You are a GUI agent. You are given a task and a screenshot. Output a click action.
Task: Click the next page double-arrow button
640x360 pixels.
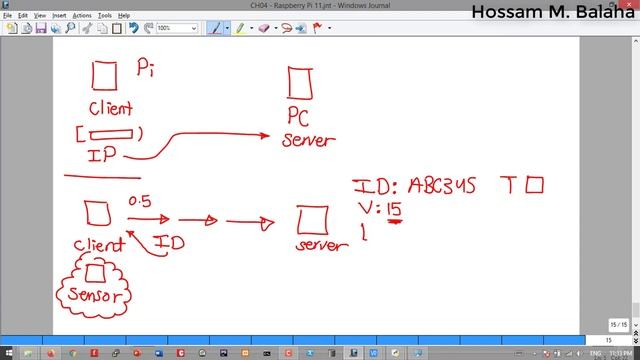[636, 340]
